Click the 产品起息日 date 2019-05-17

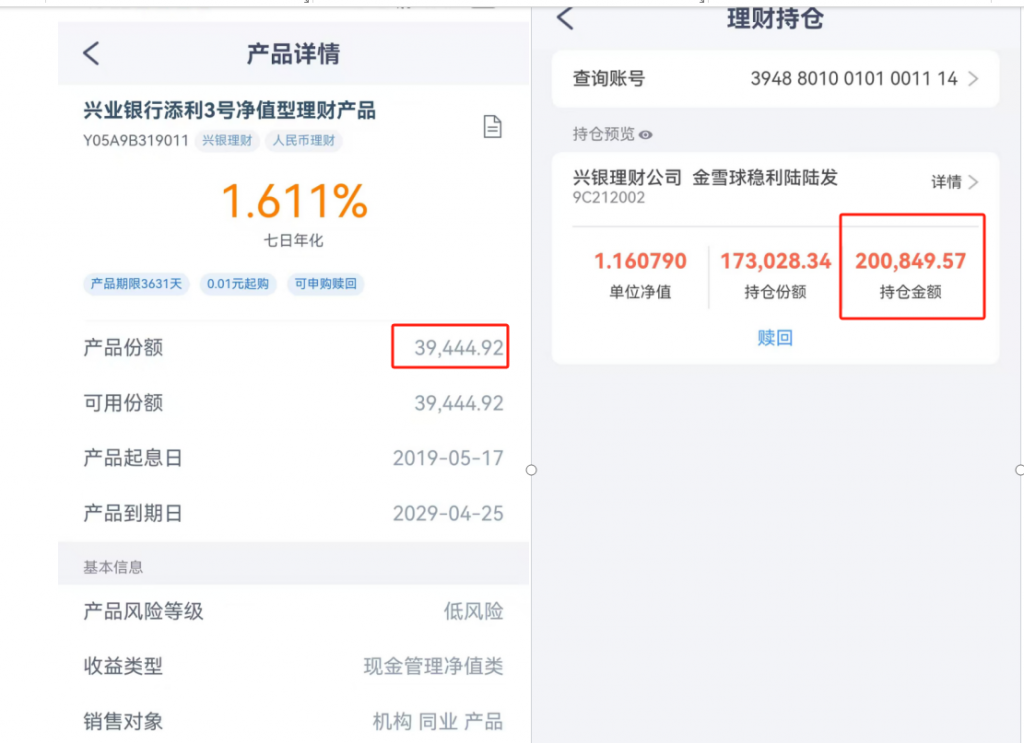pyautogui.click(x=448, y=458)
